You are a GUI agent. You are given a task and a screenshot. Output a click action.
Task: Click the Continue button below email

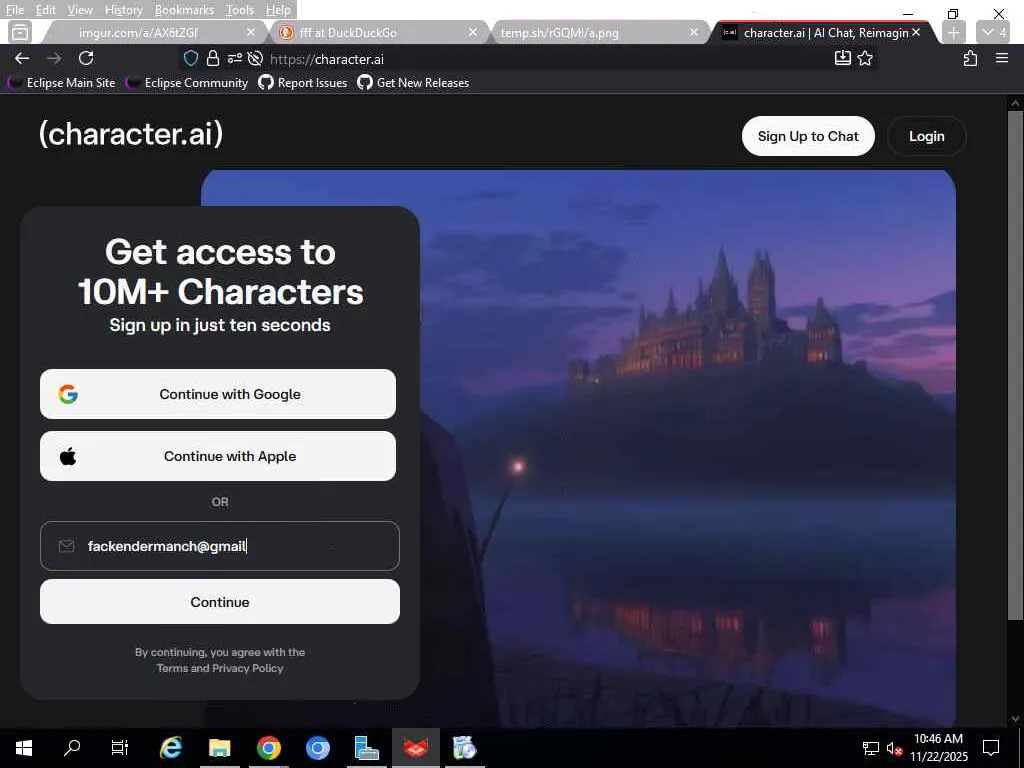click(x=219, y=602)
